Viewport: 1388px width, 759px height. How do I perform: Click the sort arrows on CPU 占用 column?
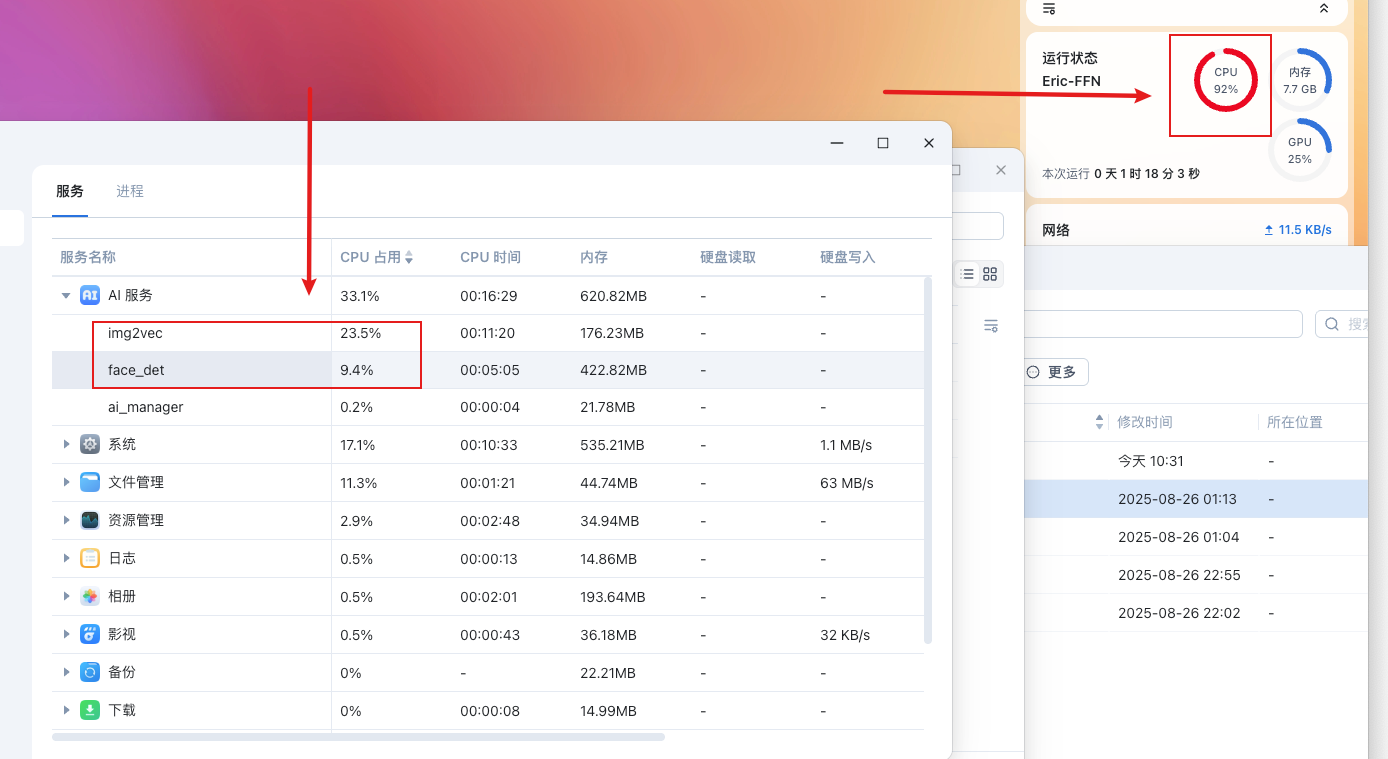coord(409,258)
